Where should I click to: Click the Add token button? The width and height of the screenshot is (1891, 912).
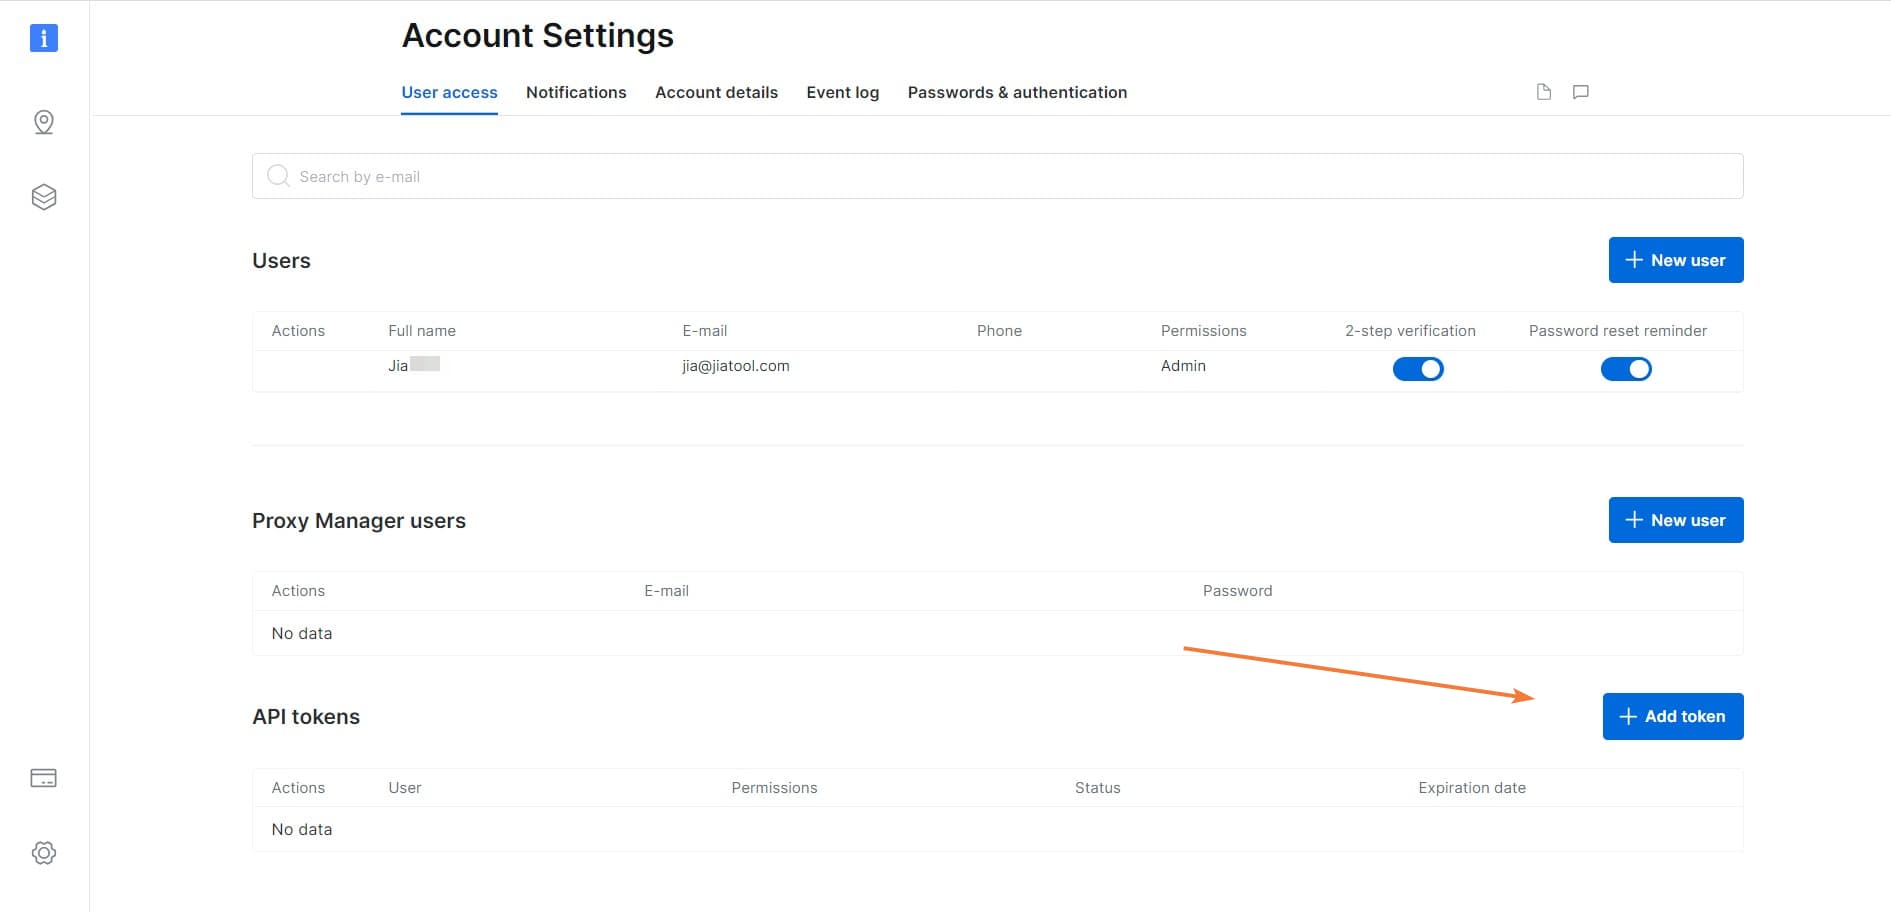coord(1672,716)
